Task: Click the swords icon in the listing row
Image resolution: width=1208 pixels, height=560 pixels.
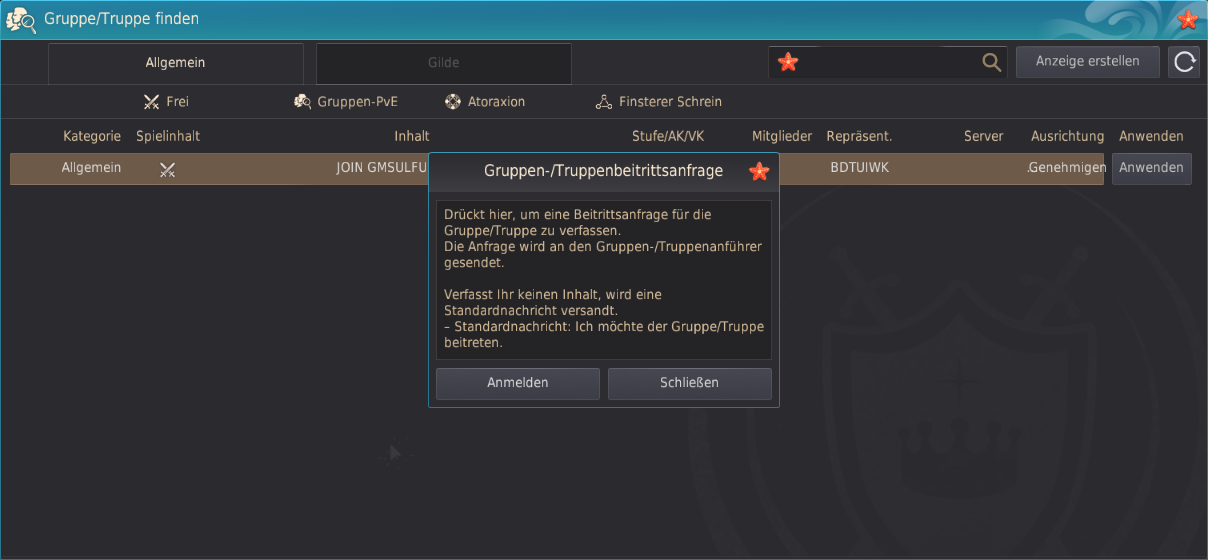Action: [x=167, y=169]
